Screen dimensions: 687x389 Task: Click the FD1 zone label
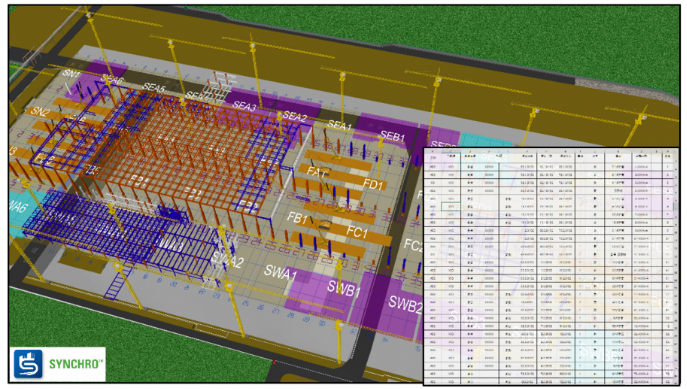(x=373, y=184)
